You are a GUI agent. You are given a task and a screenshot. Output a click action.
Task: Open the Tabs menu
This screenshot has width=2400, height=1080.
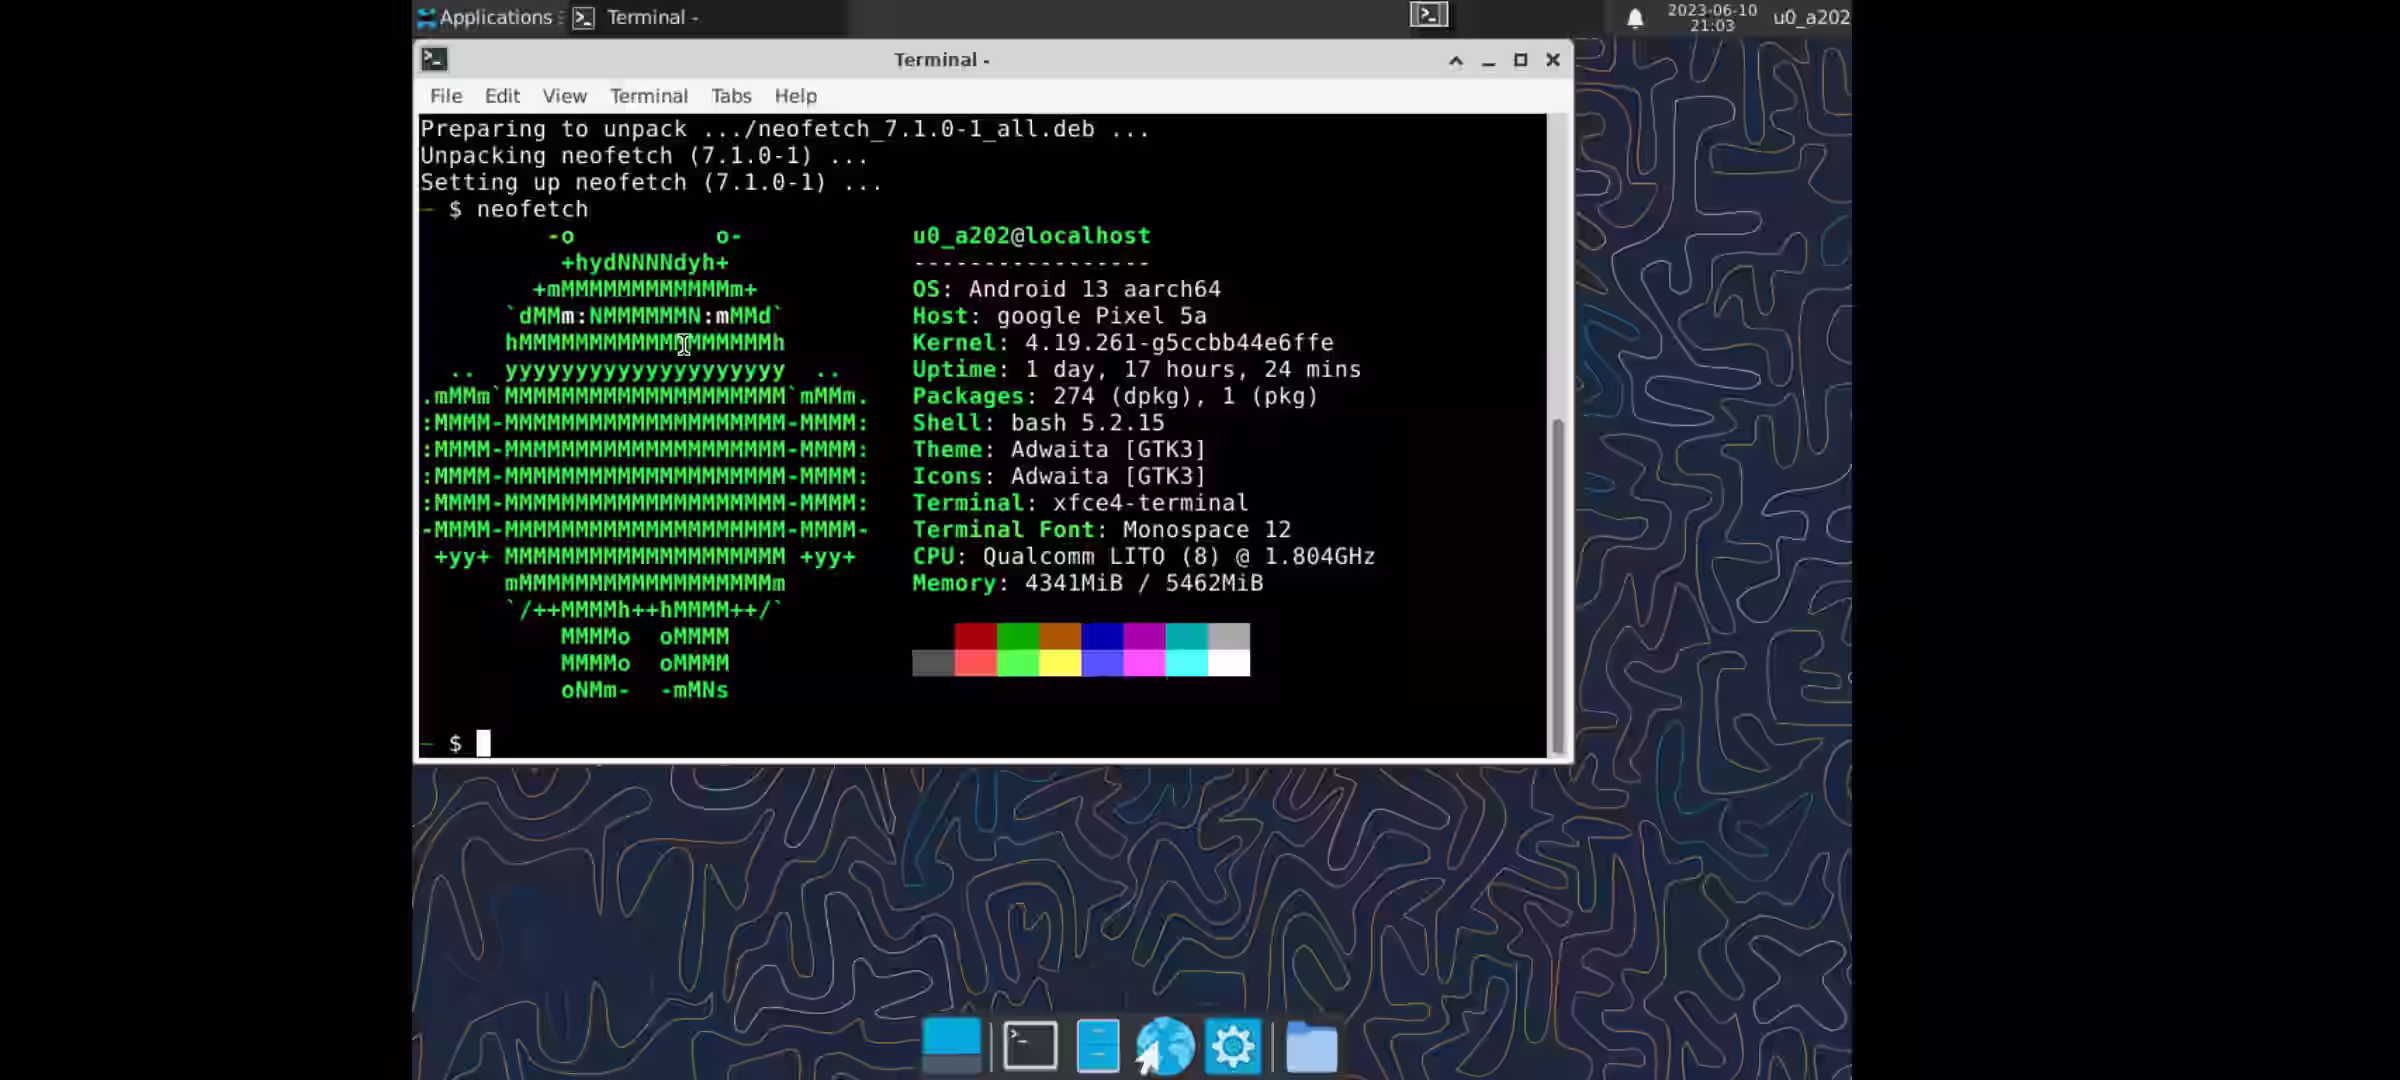coord(731,96)
